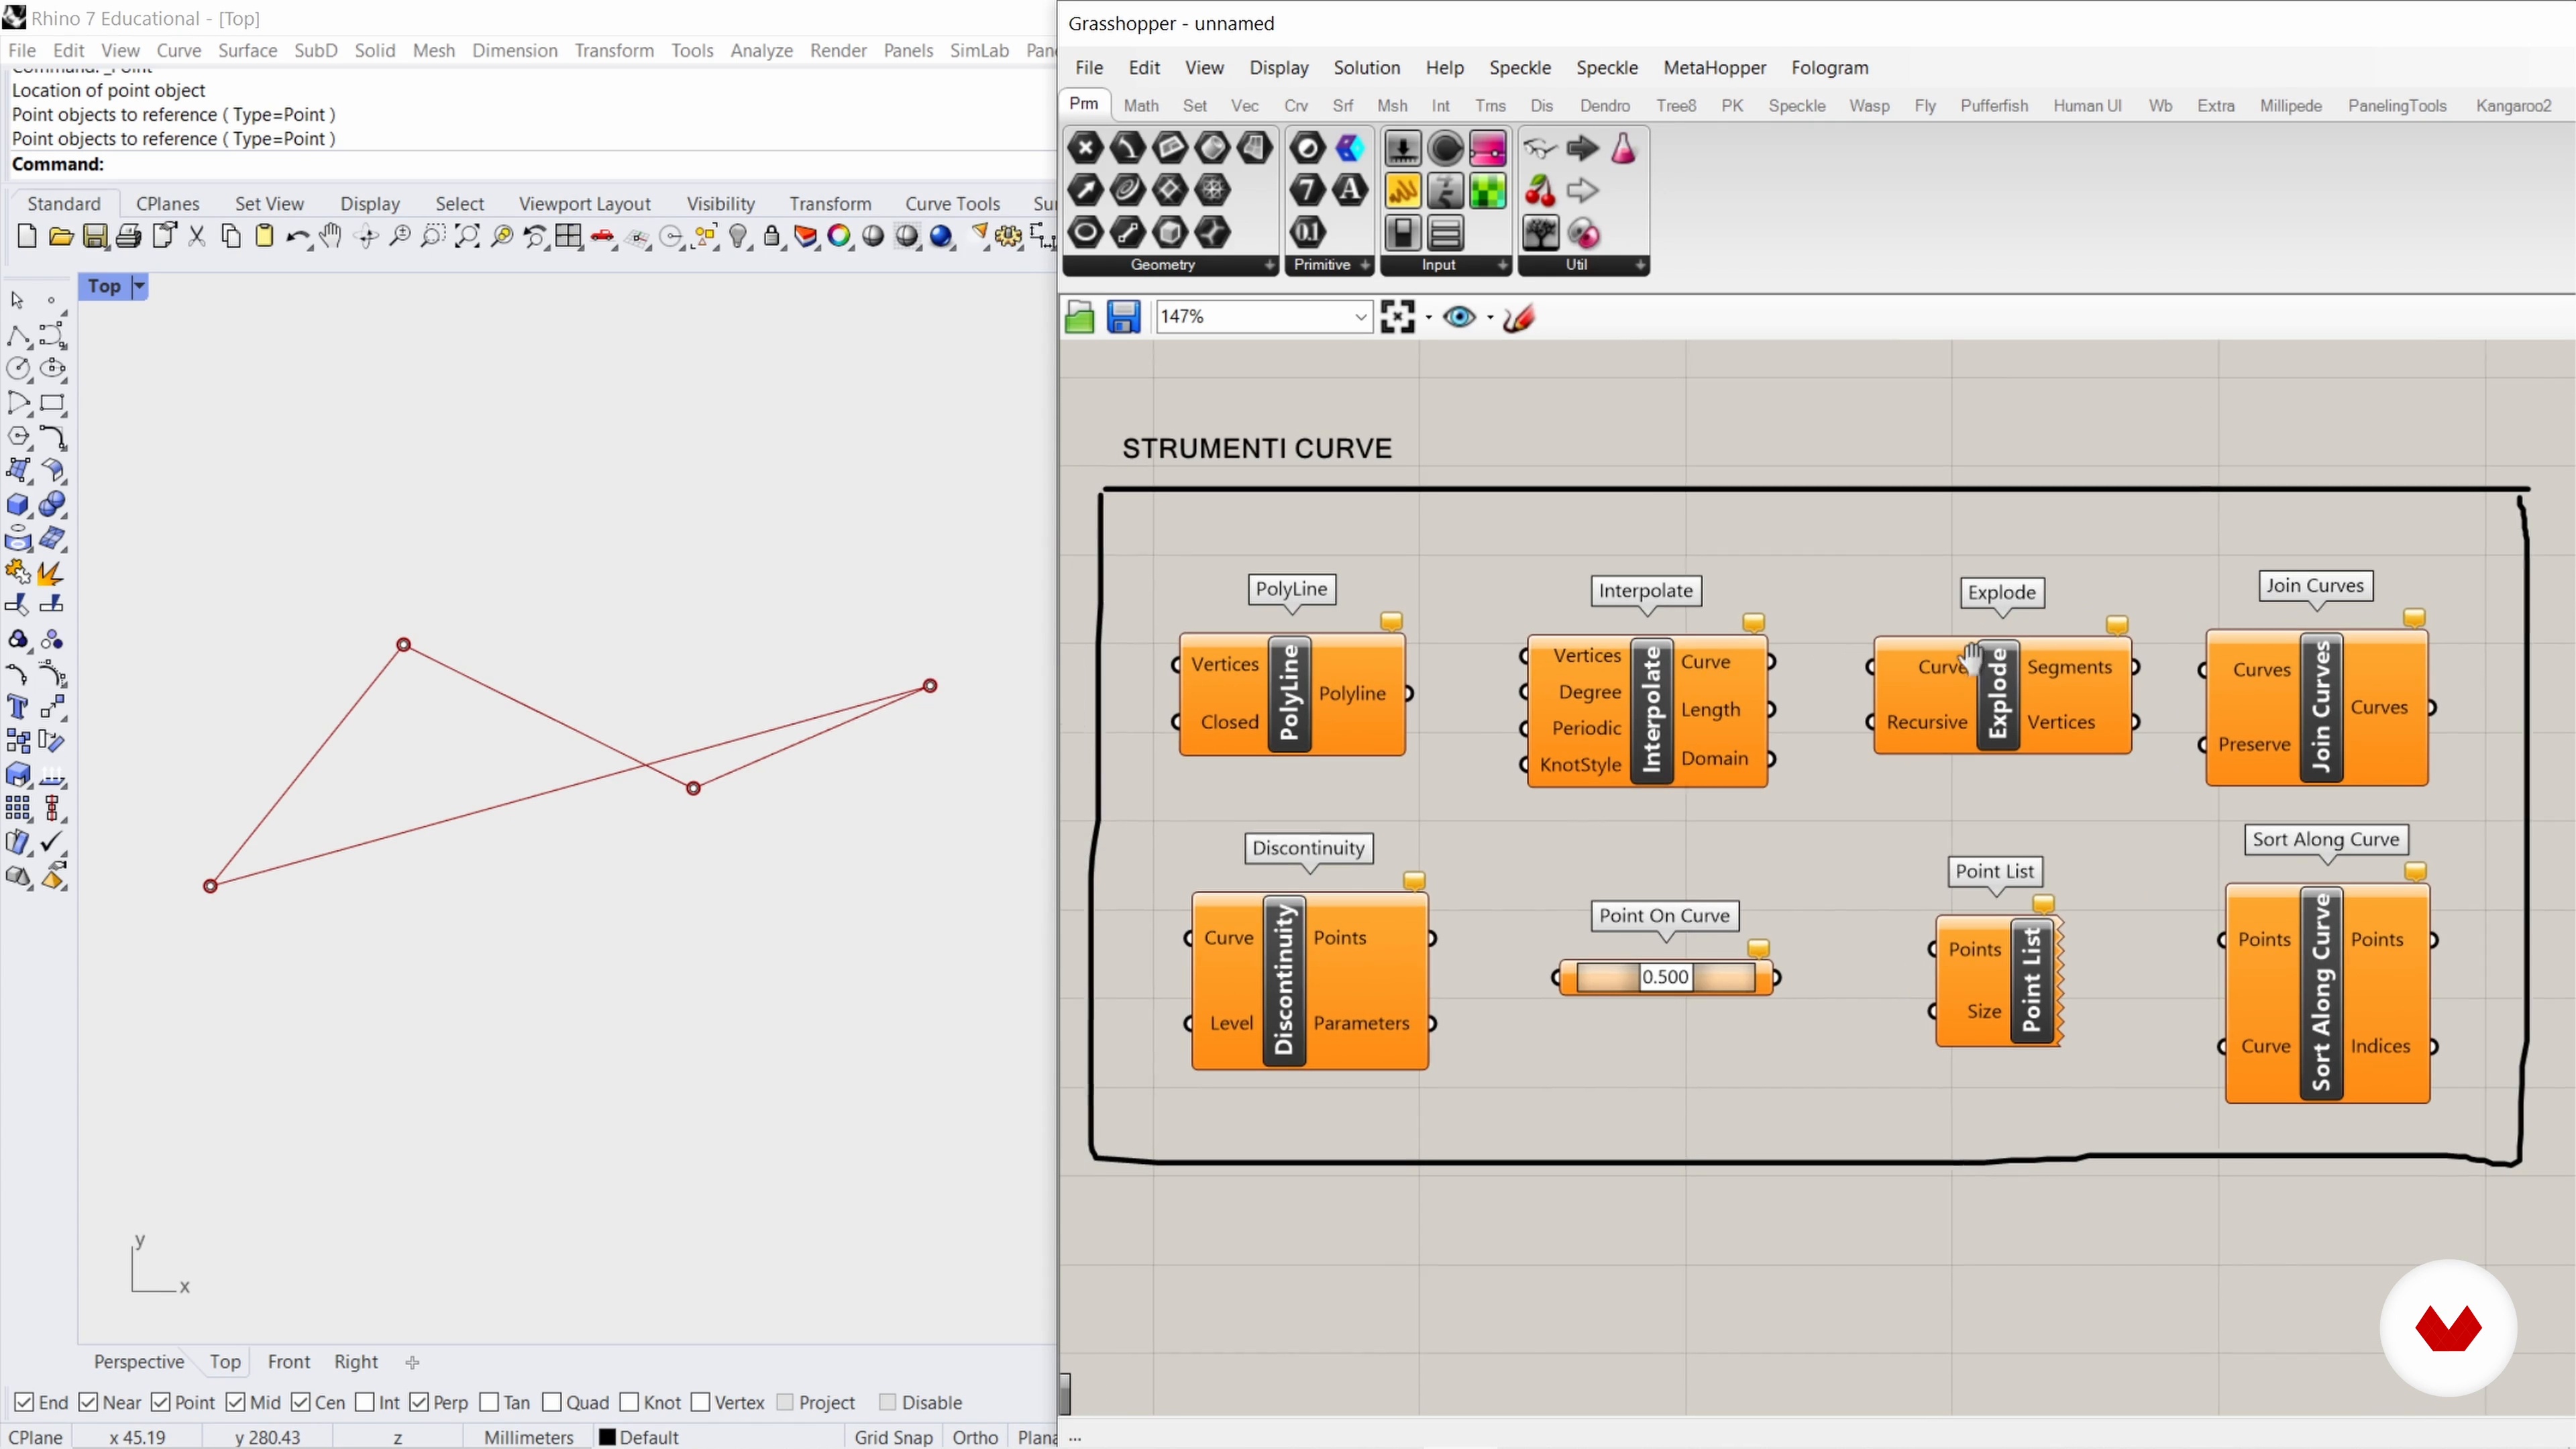This screenshot has height=1449, width=2576.
Task: Add the Boolean Toggle input icon
Action: click(x=1403, y=233)
